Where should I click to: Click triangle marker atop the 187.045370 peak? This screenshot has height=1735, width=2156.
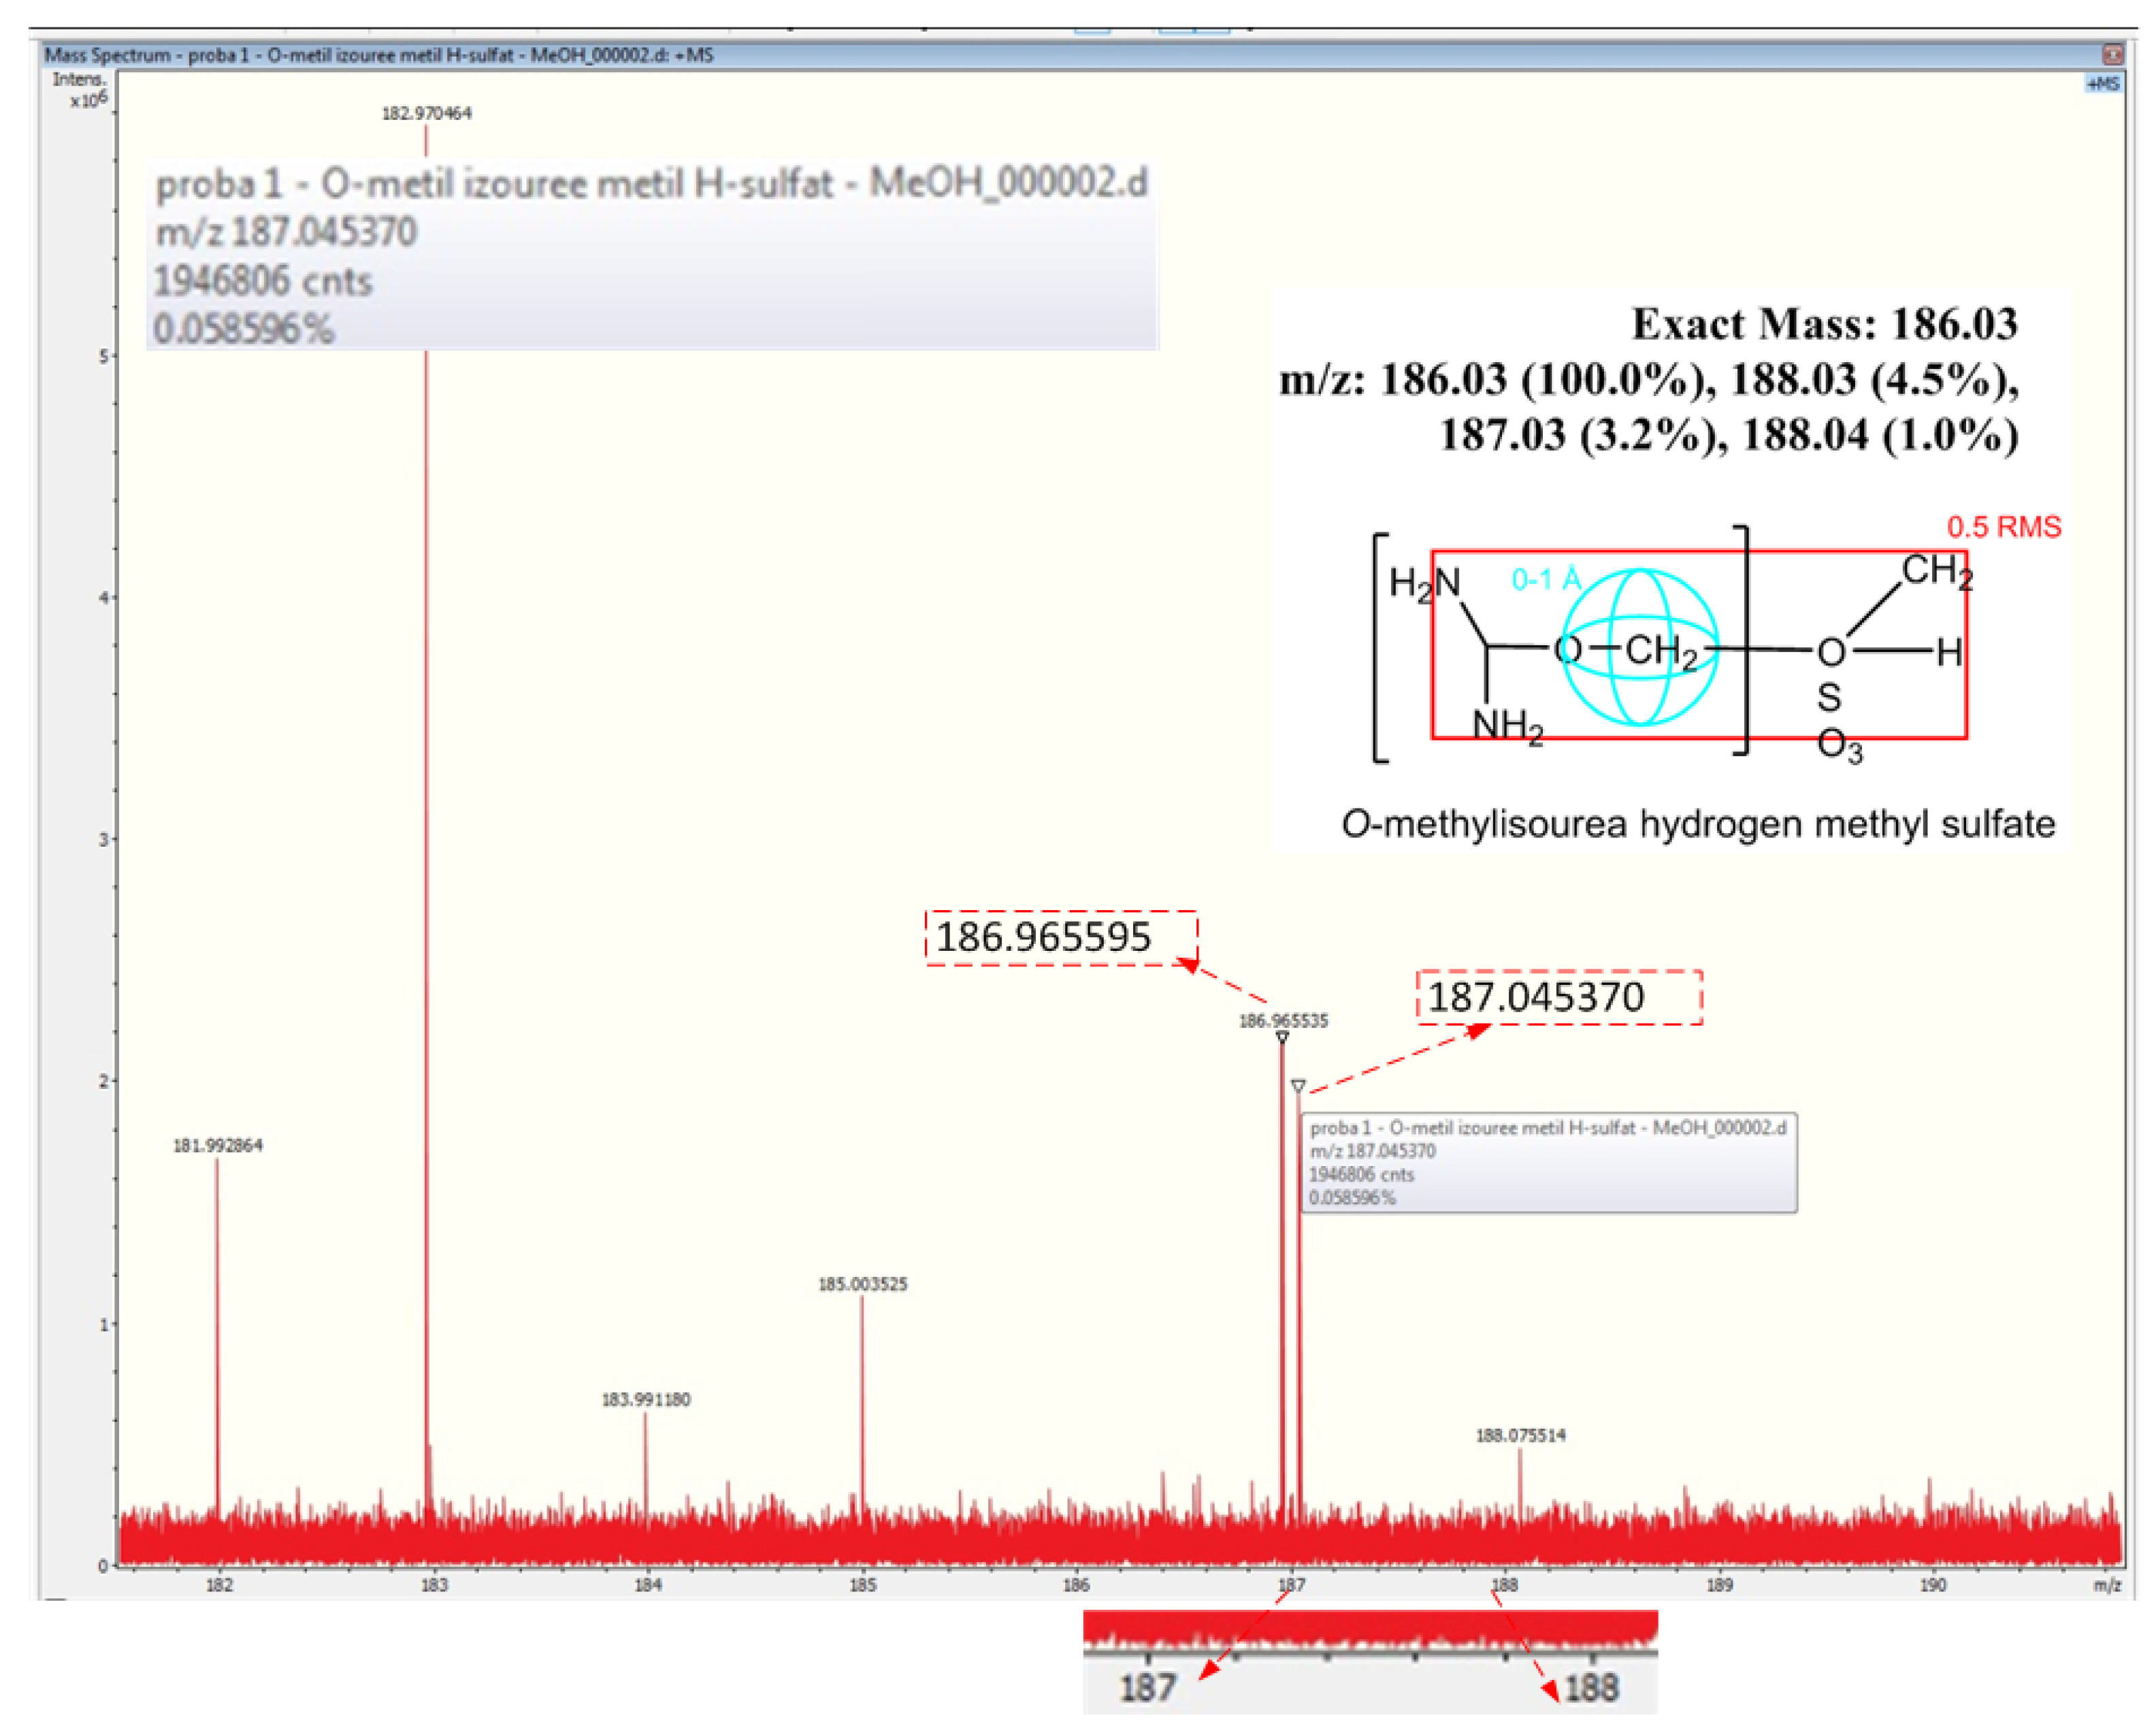[x=1298, y=1086]
